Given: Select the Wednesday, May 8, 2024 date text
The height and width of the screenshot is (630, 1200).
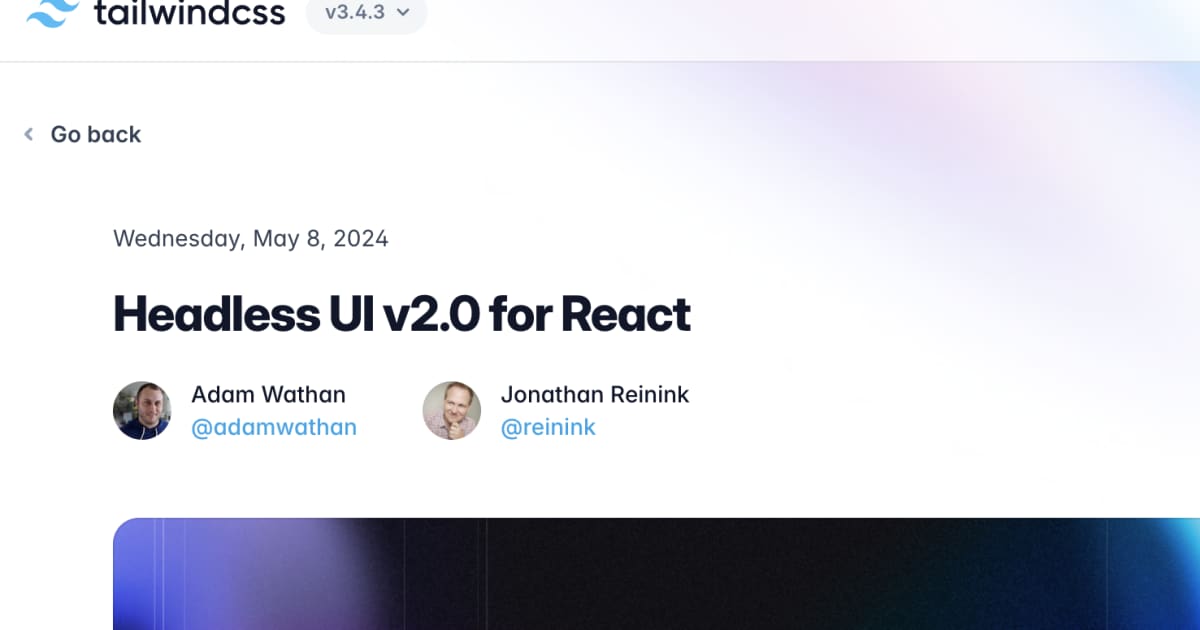Looking at the screenshot, I should 251,238.
